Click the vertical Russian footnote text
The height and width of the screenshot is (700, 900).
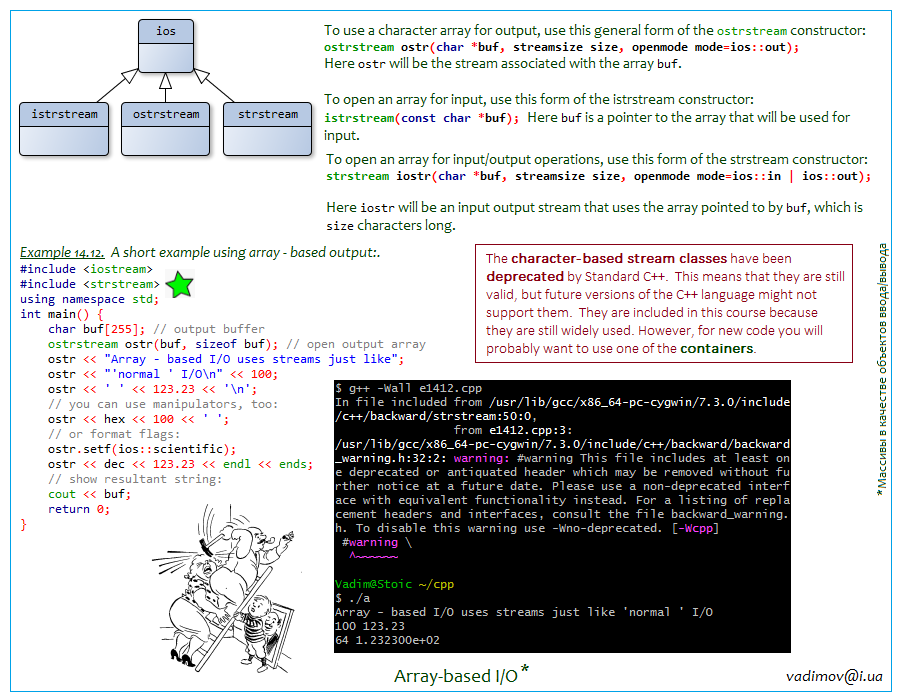pos(883,369)
